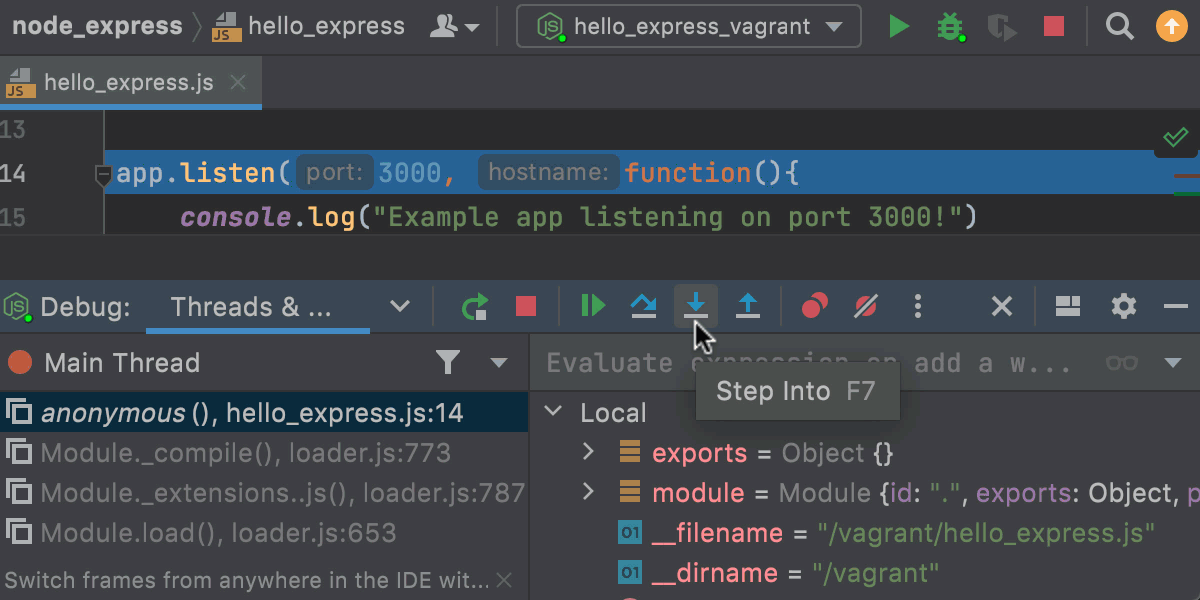
Task: Step Over the current line
Action: 644,306
